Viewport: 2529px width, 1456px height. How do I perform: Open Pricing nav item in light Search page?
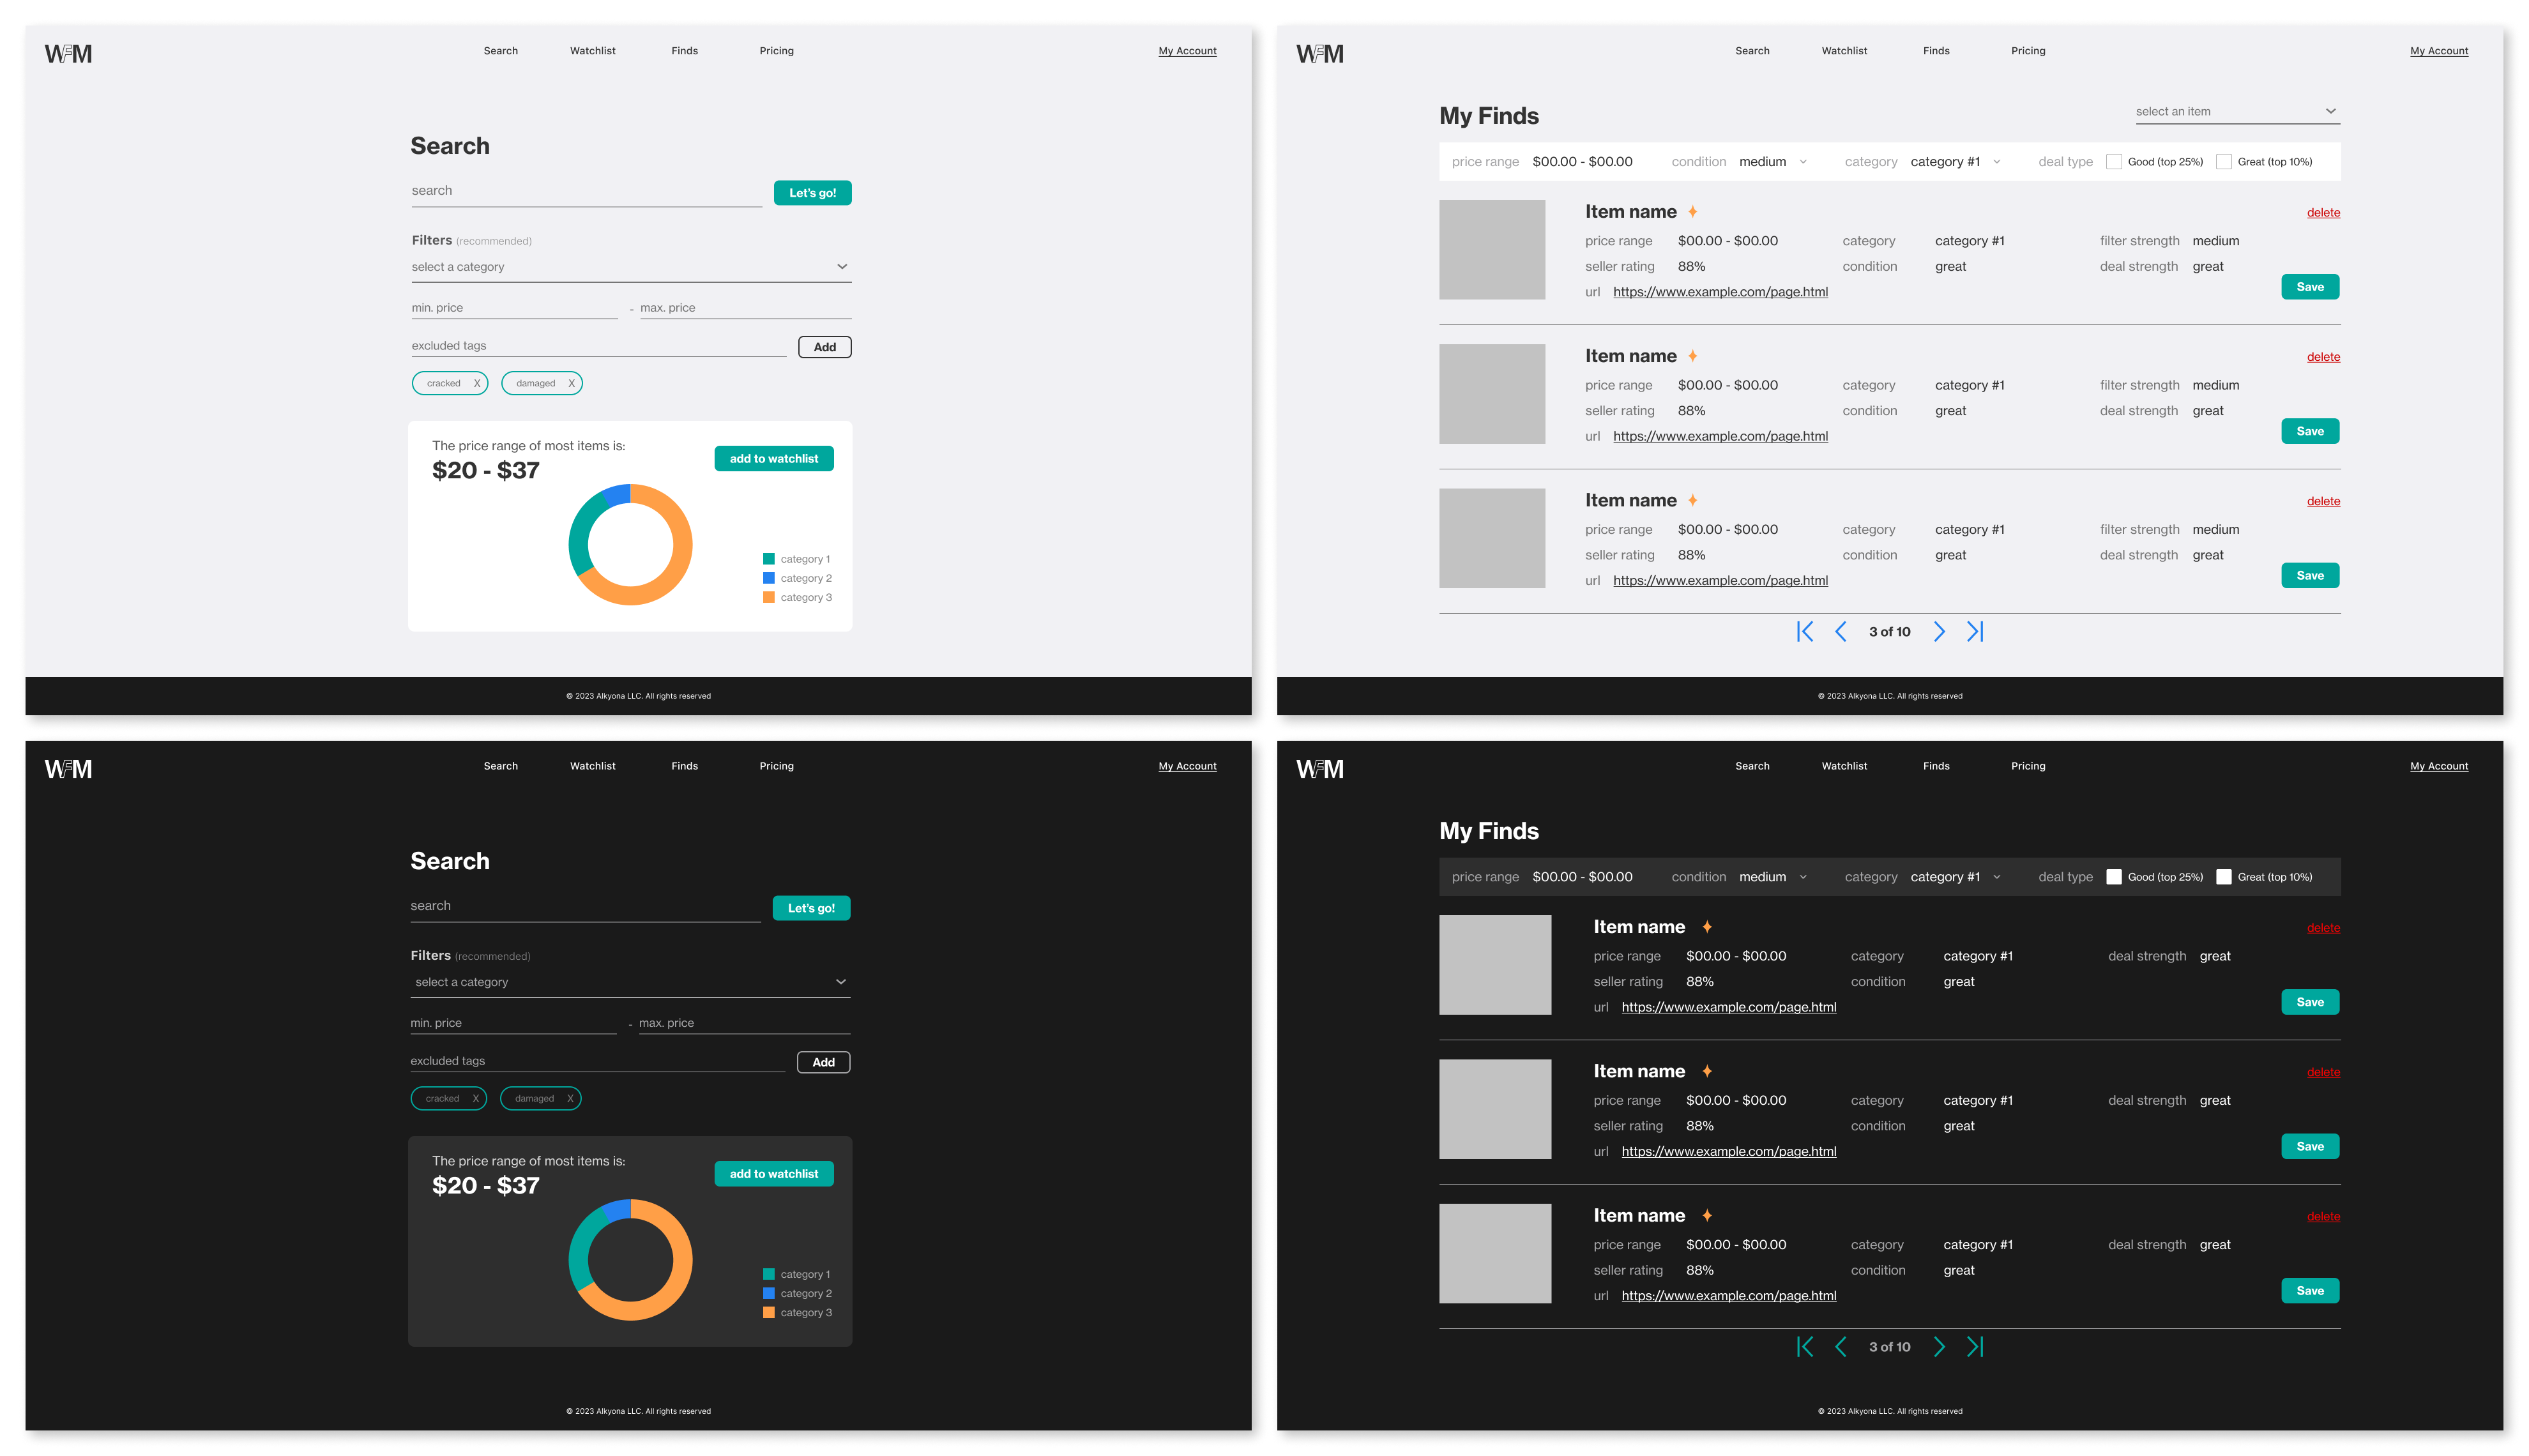point(777,51)
